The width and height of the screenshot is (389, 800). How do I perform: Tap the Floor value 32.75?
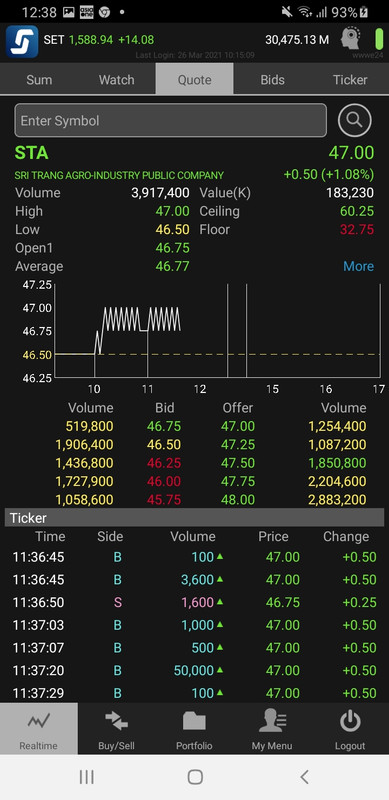point(357,230)
